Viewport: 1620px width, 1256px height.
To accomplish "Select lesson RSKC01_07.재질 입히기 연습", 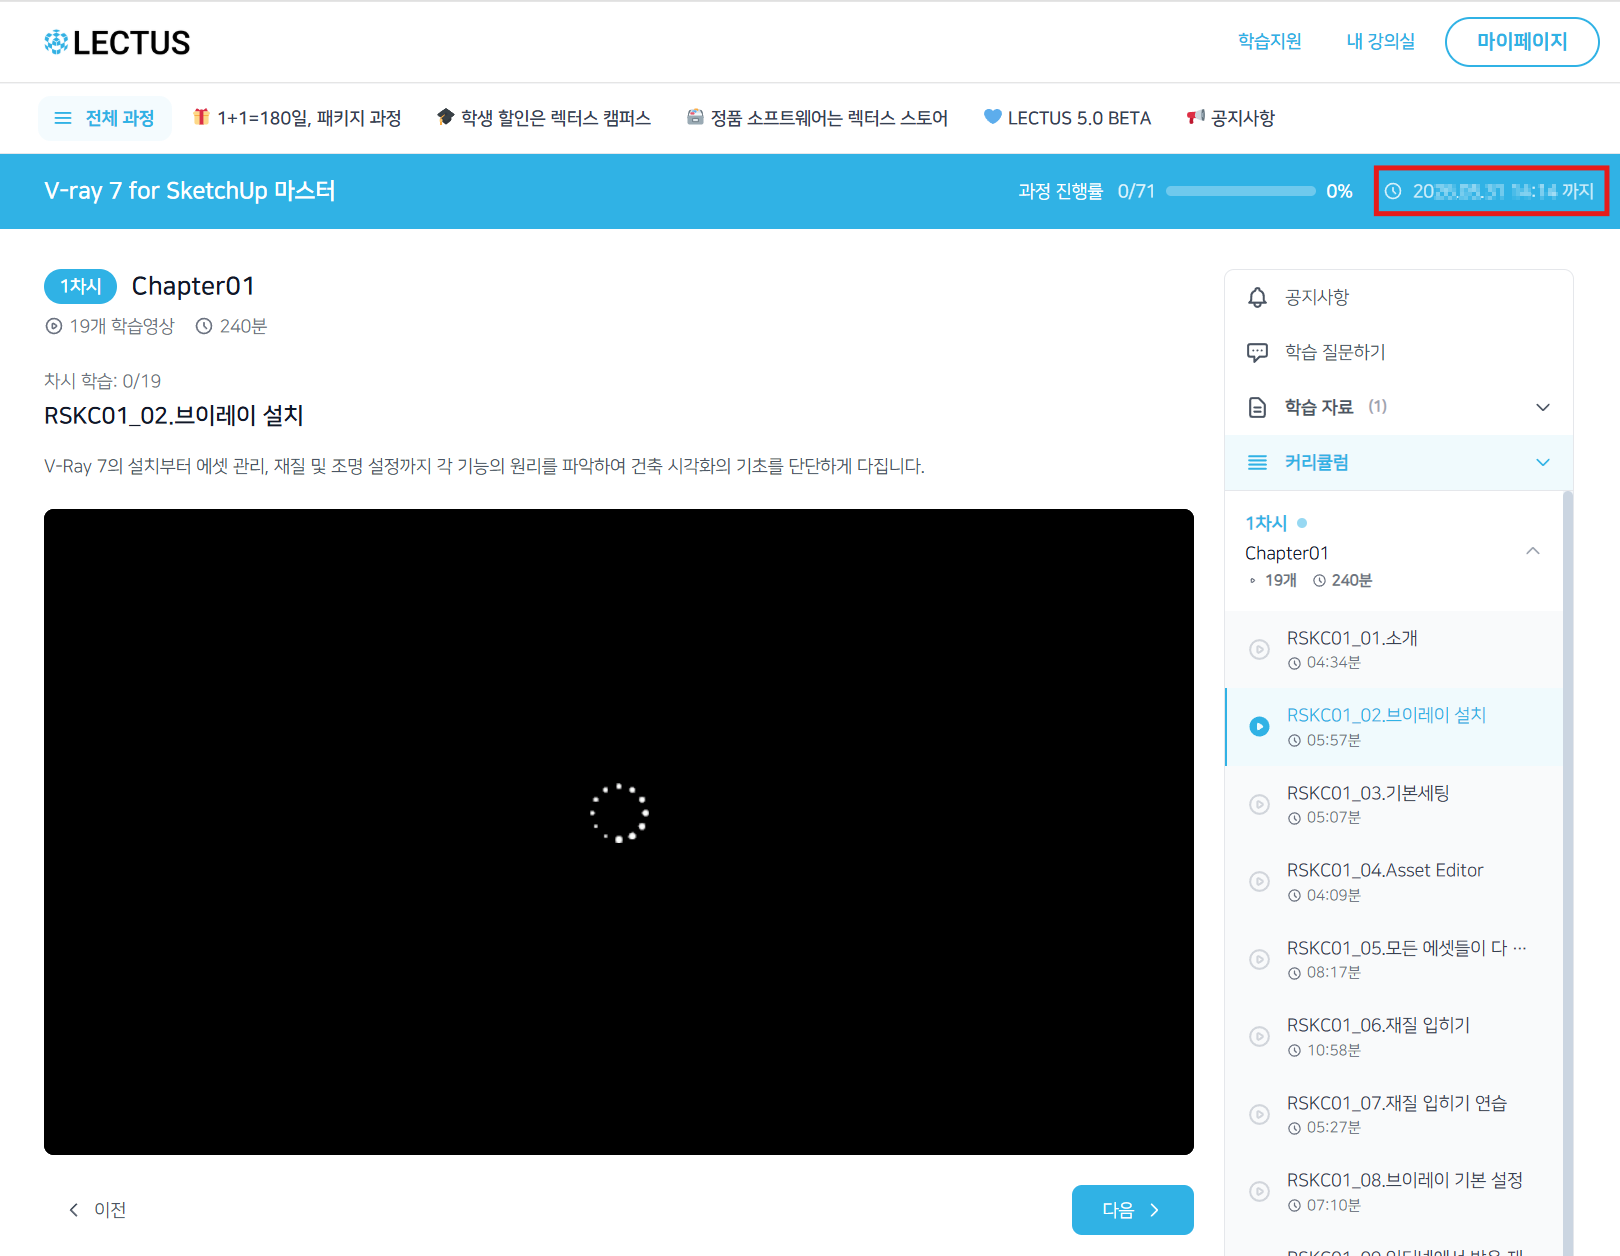I will click(1394, 1114).
